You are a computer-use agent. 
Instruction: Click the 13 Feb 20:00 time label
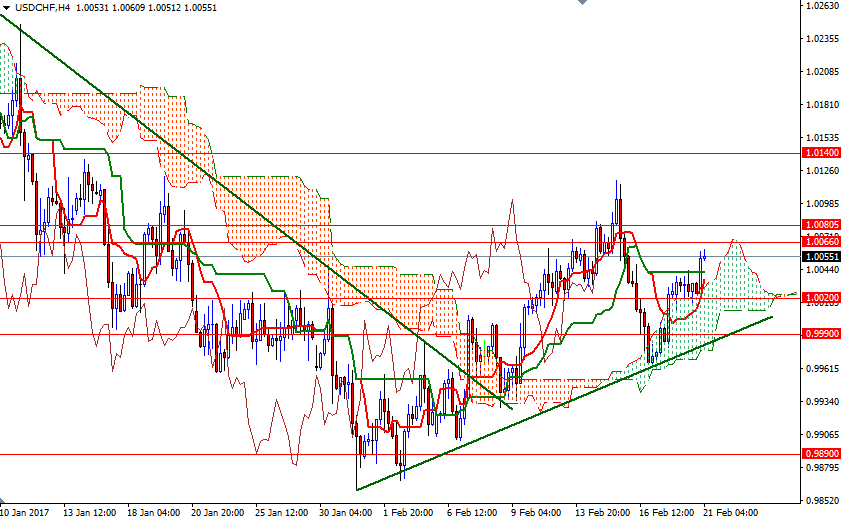coord(602,512)
